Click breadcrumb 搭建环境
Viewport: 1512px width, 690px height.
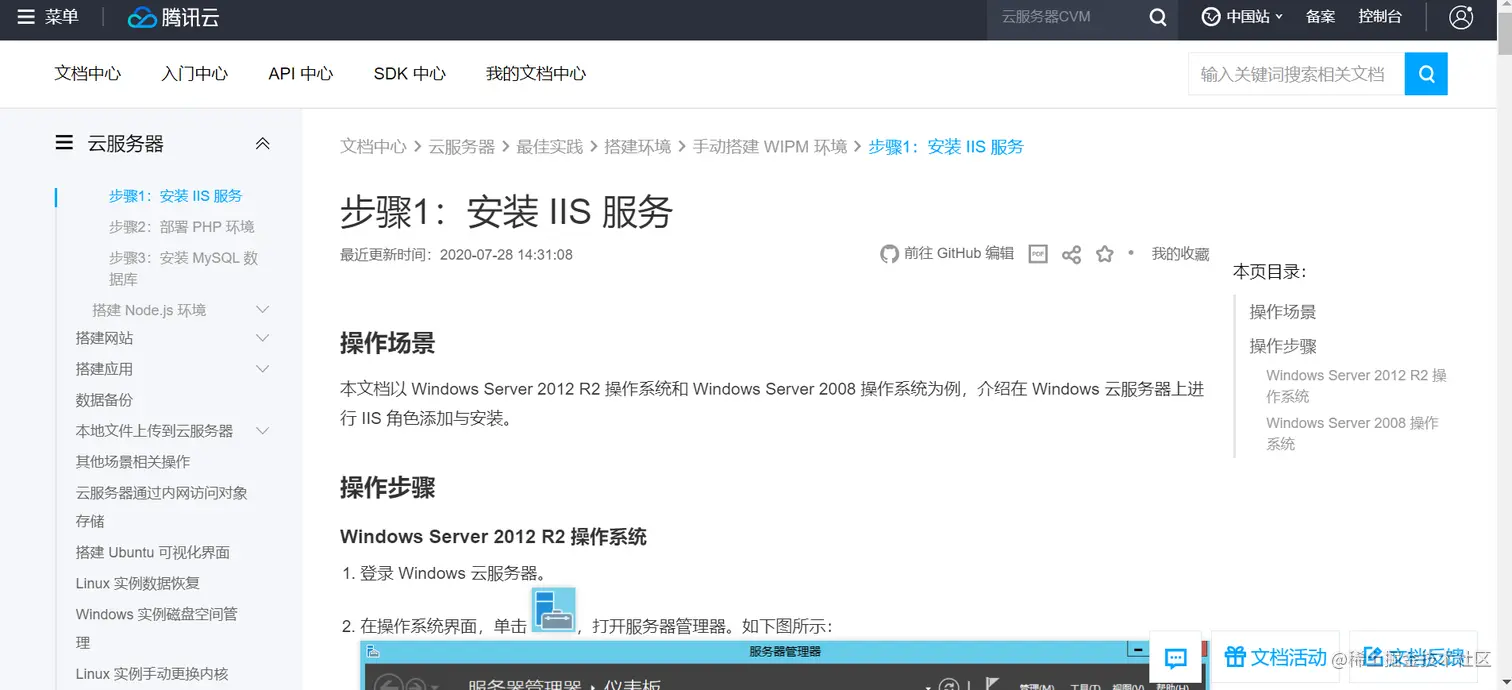pyautogui.click(x=638, y=146)
